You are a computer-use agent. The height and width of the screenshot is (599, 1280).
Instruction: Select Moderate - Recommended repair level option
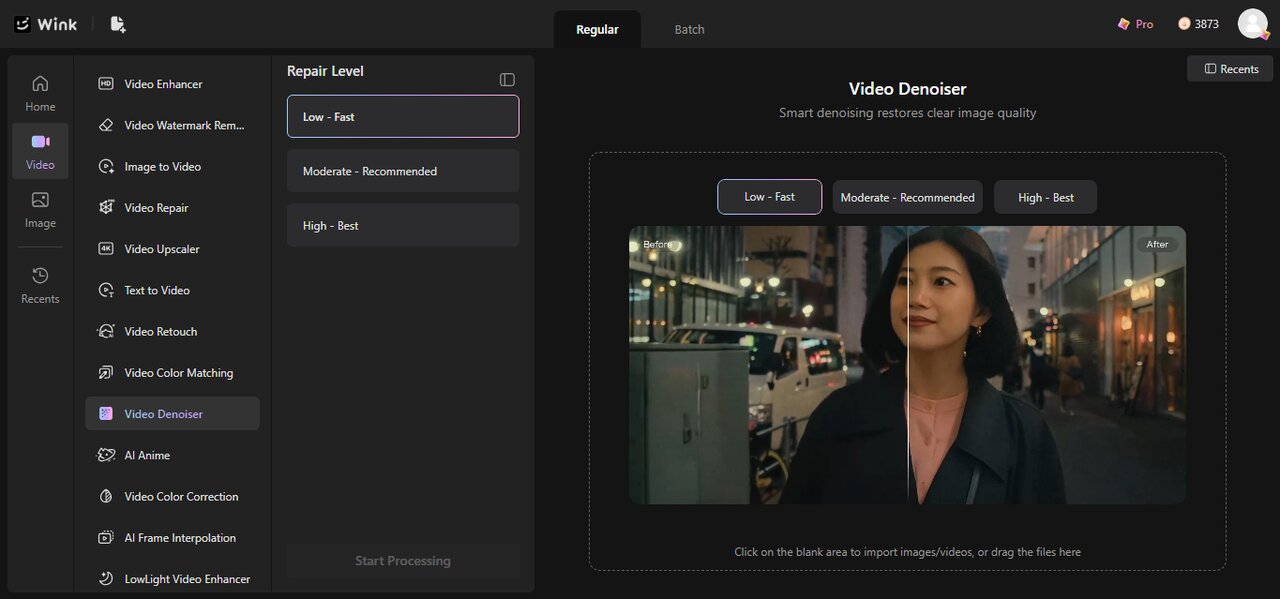(x=403, y=171)
